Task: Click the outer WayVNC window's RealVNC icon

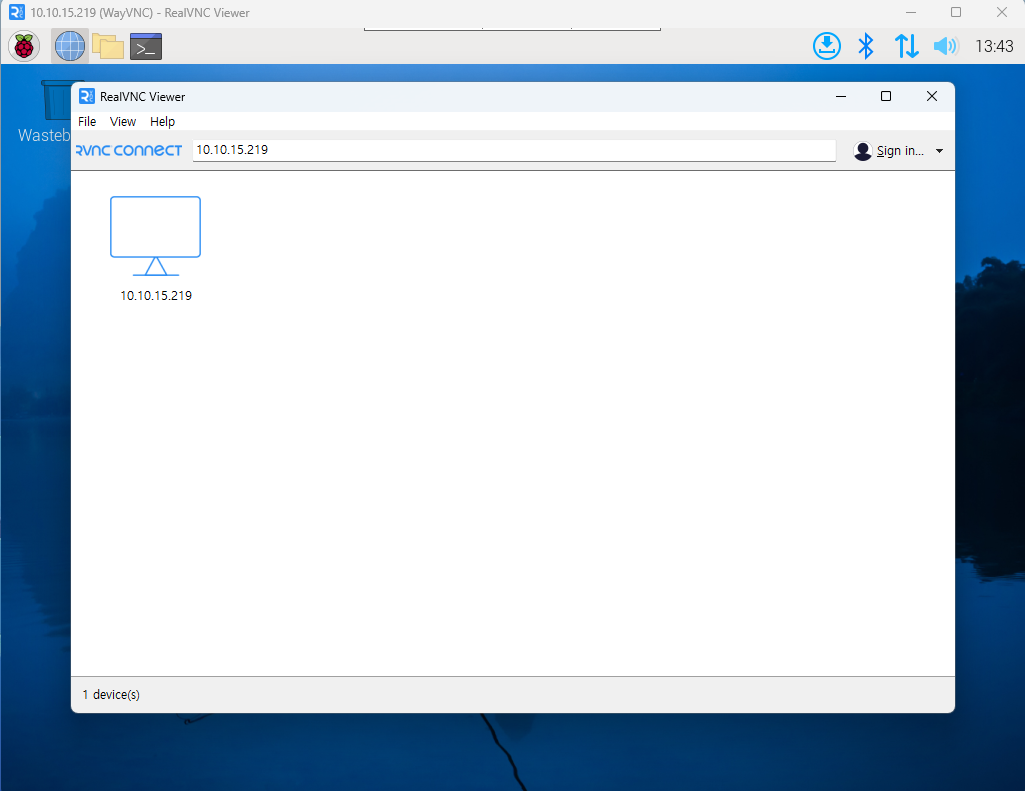Action: point(17,12)
